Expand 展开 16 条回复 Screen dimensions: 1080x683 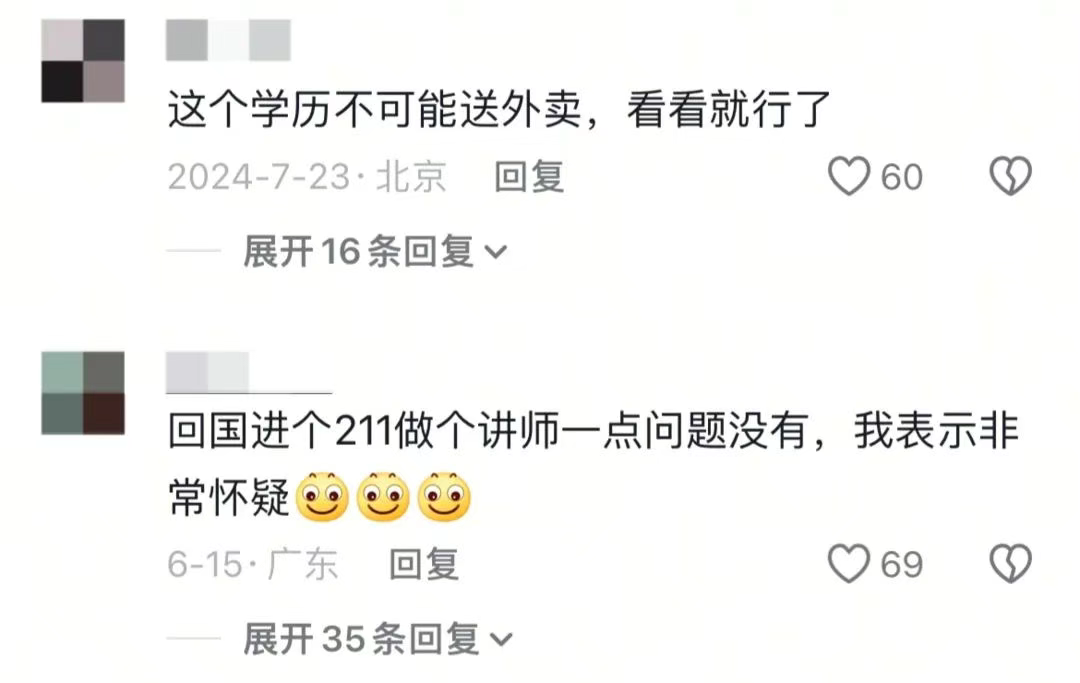(375, 251)
